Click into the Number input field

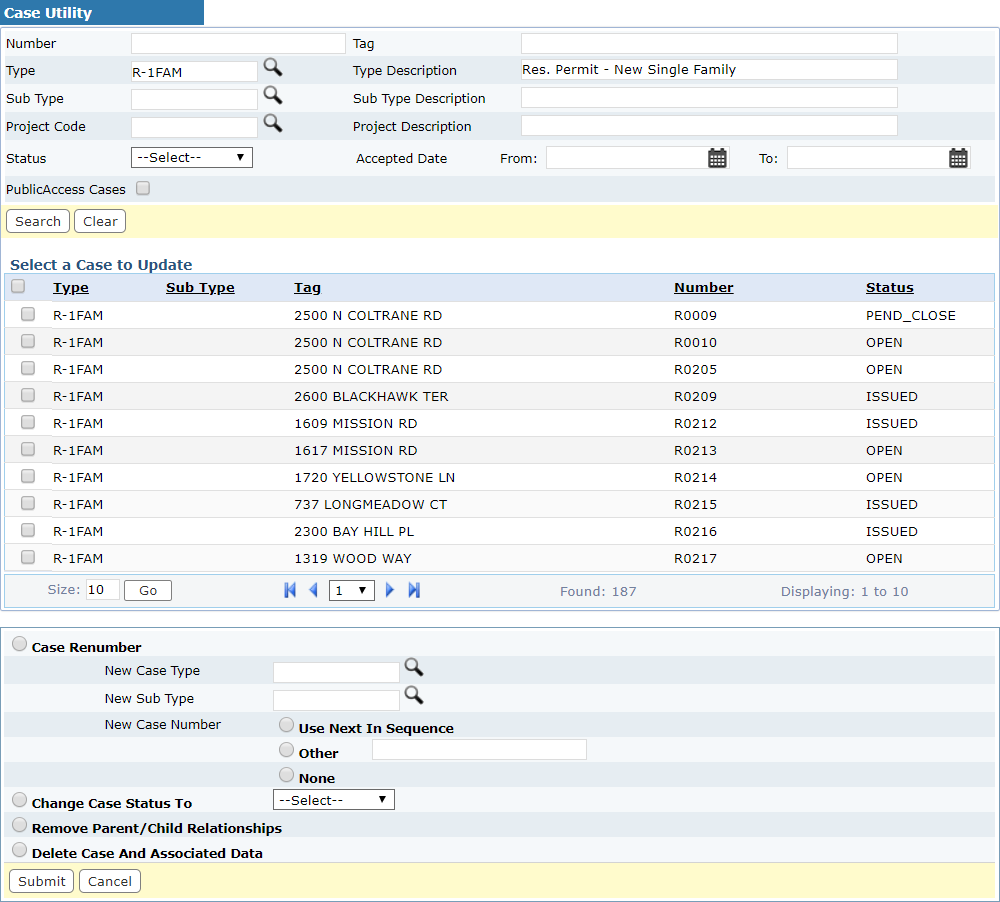coord(237,44)
